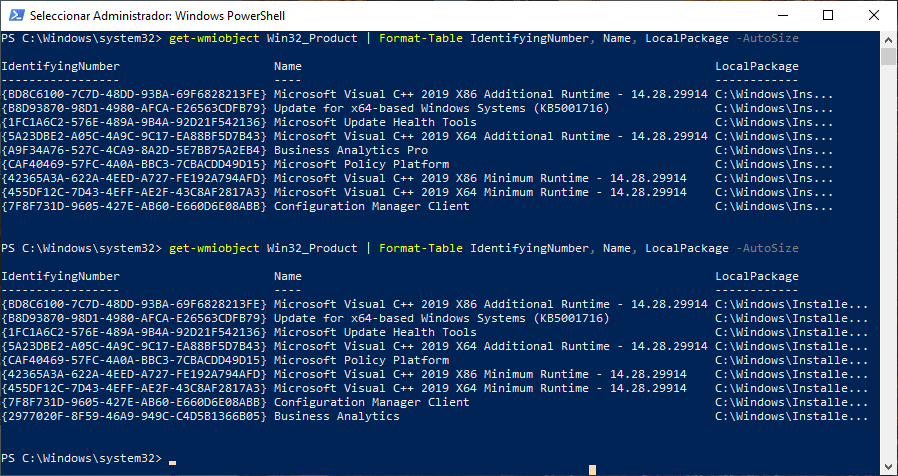Click '-AutoSize' parameter in the first command
898x476 pixels.
tap(767, 38)
